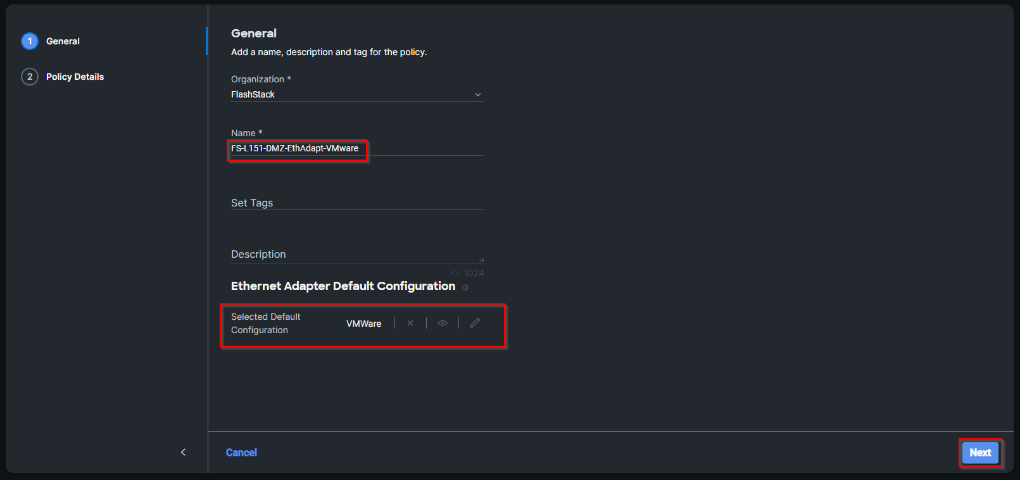
Task: Grab the Description box resize handle
Action: click(x=481, y=260)
